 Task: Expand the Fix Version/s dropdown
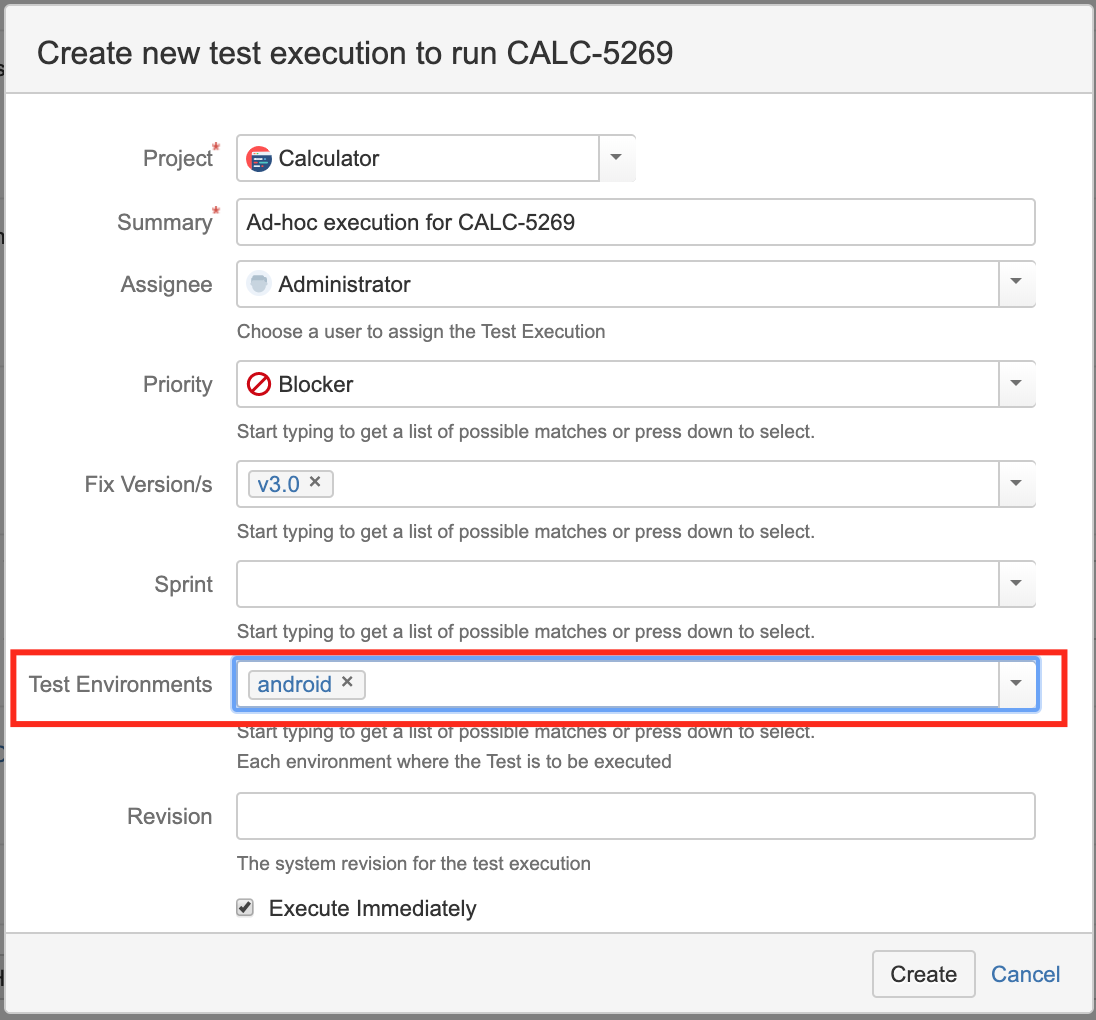1016,483
